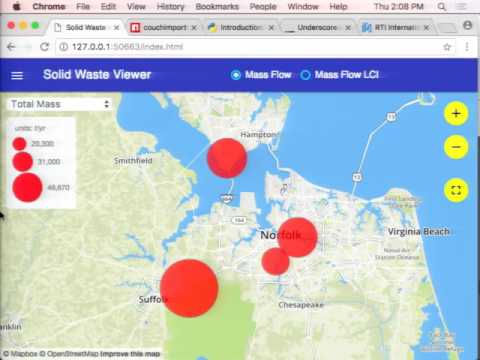Open the hamburger menu in Solid Waste Viewer
This screenshot has width=480, height=360.
[x=17, y=76]
